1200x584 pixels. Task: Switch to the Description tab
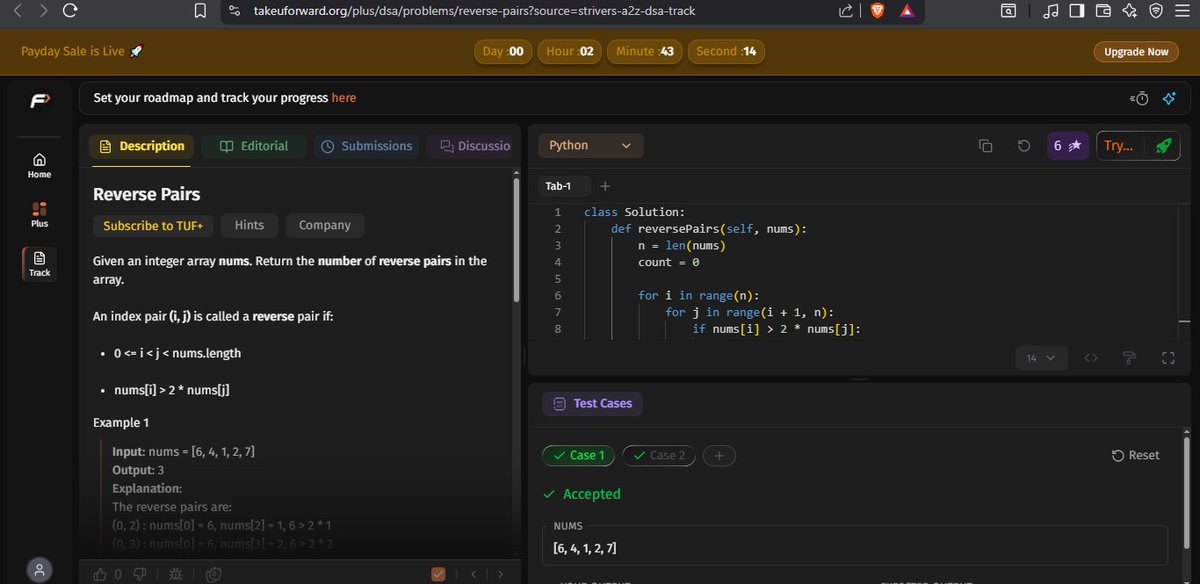pos(141,146)
